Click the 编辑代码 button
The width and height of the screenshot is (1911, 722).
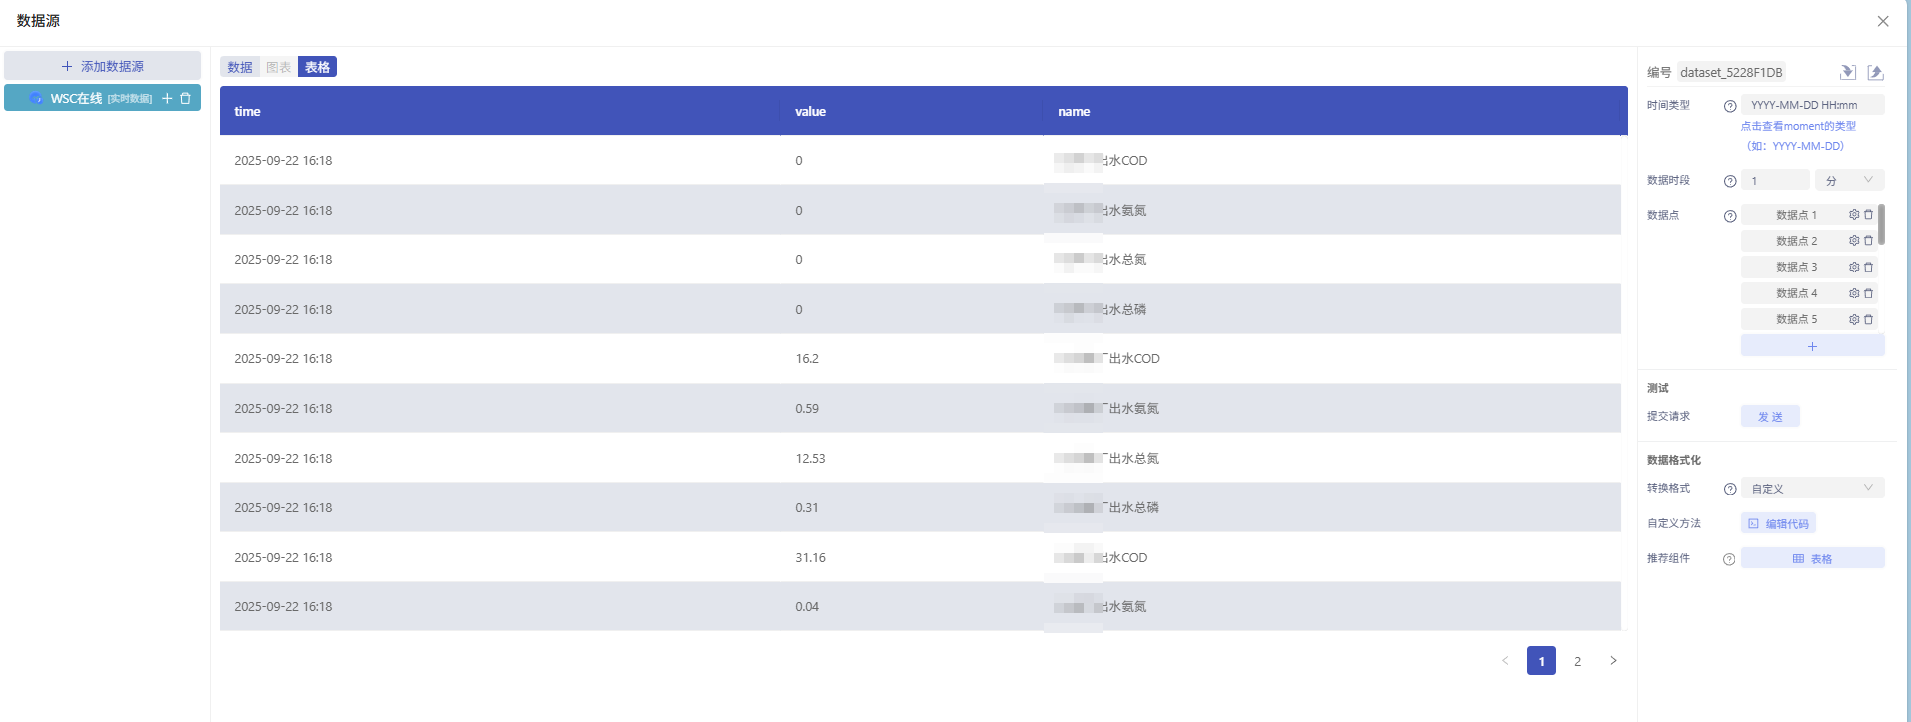coord(1778,523)
